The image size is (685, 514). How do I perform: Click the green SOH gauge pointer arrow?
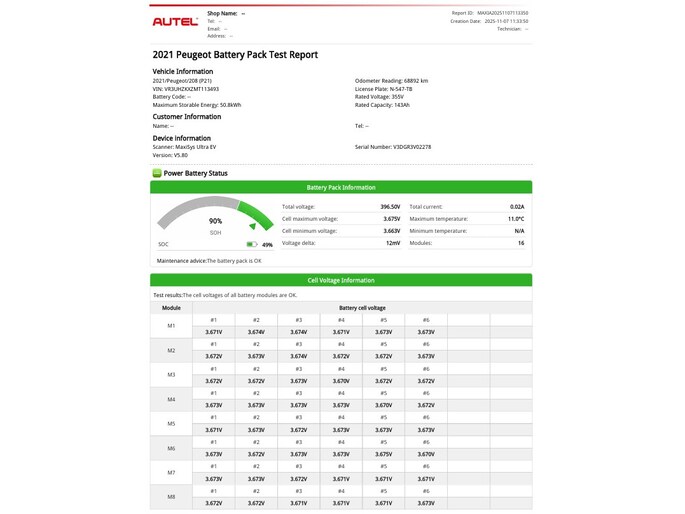pyautogui.click(x=252, y=226)
